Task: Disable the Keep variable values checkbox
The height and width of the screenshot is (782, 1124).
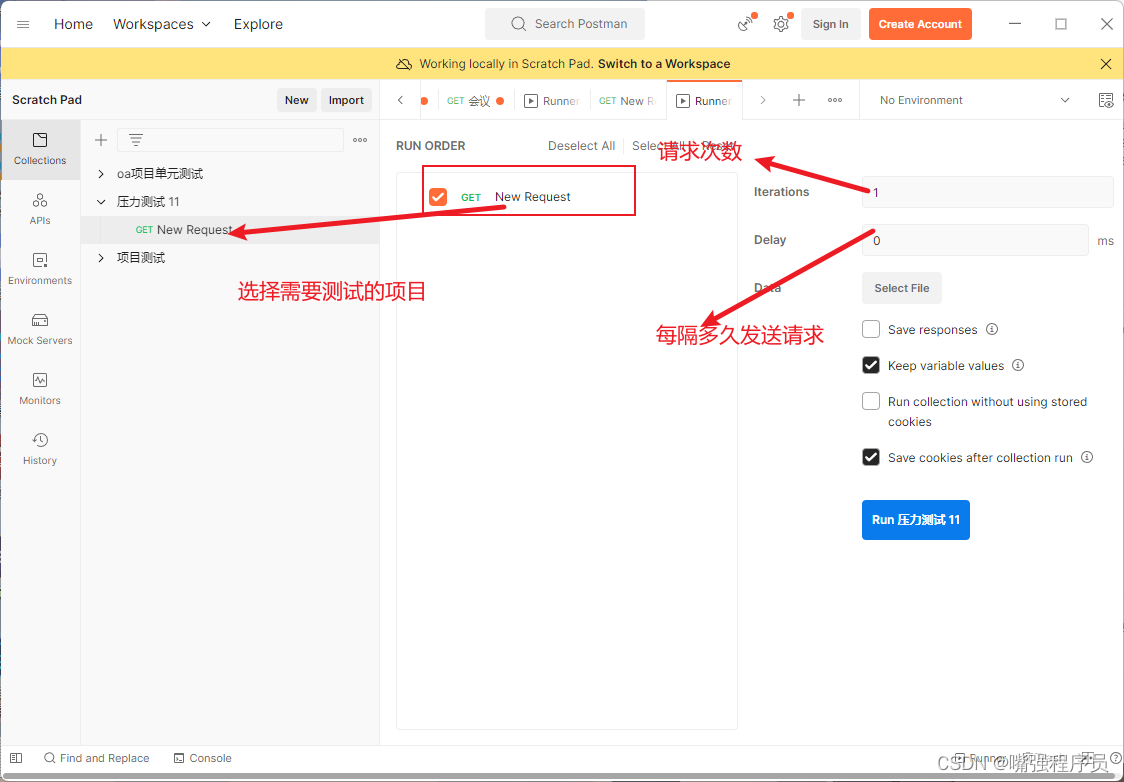Action: (871, 365)
